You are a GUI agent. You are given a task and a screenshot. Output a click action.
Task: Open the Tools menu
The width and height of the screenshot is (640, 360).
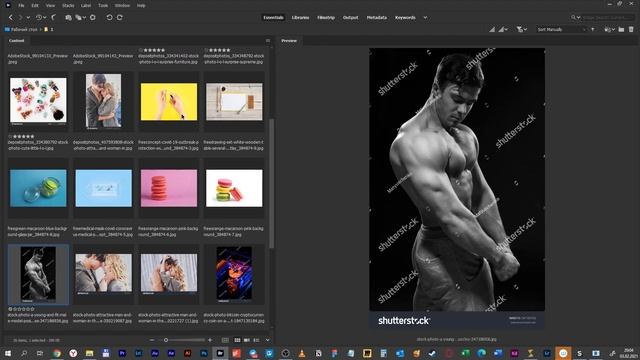point(103,5)
